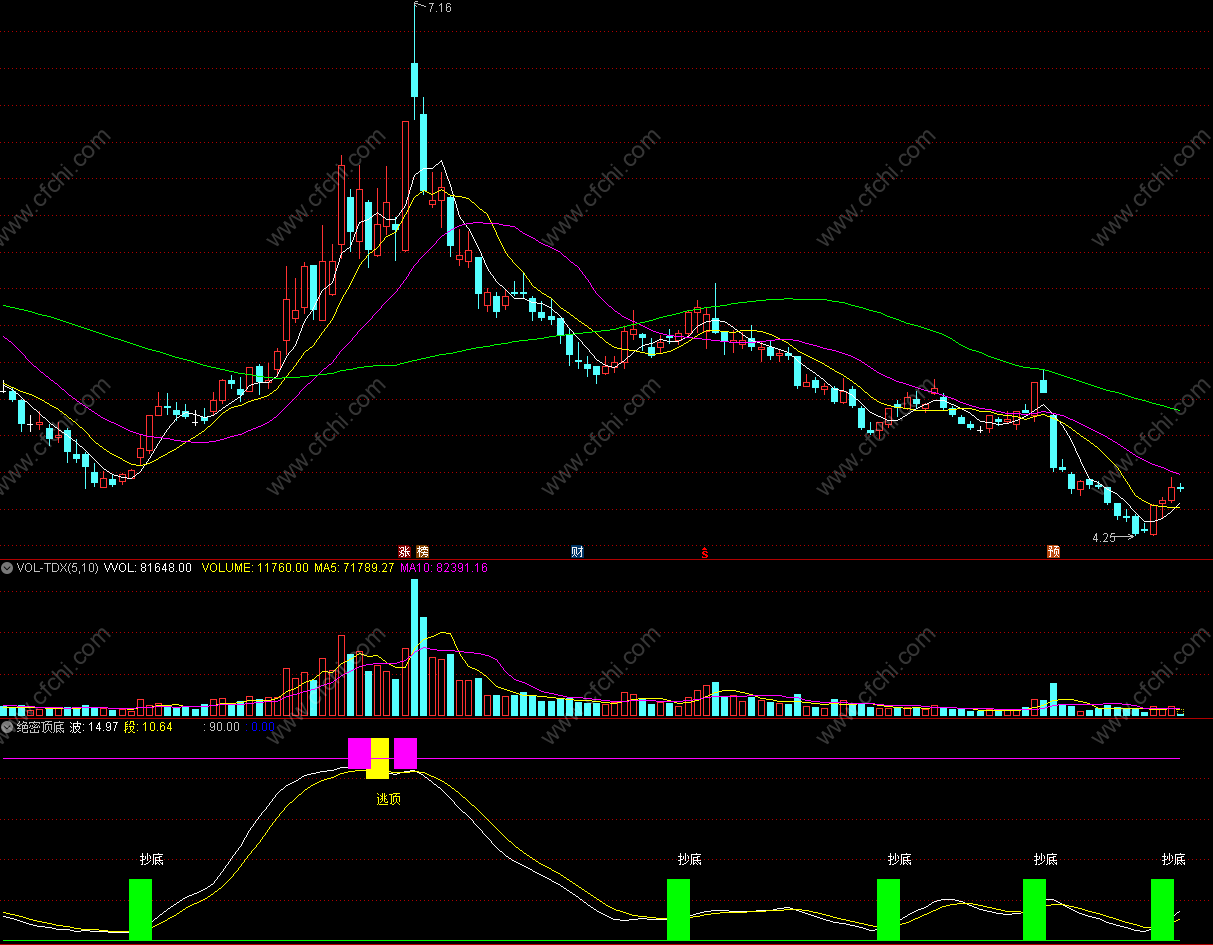Click the rightmost 抄底 signal label
1213x945 pixels.
click(x=1174, y=859)
